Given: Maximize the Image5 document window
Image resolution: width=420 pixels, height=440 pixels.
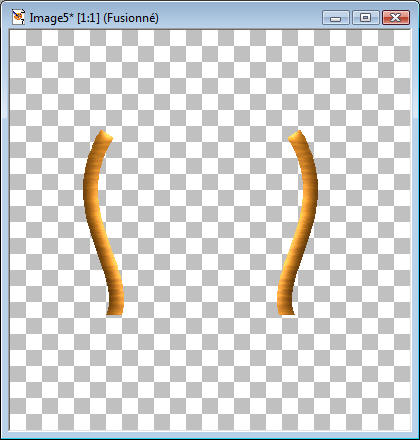Looking at the screenshot, I should [366, 17].
